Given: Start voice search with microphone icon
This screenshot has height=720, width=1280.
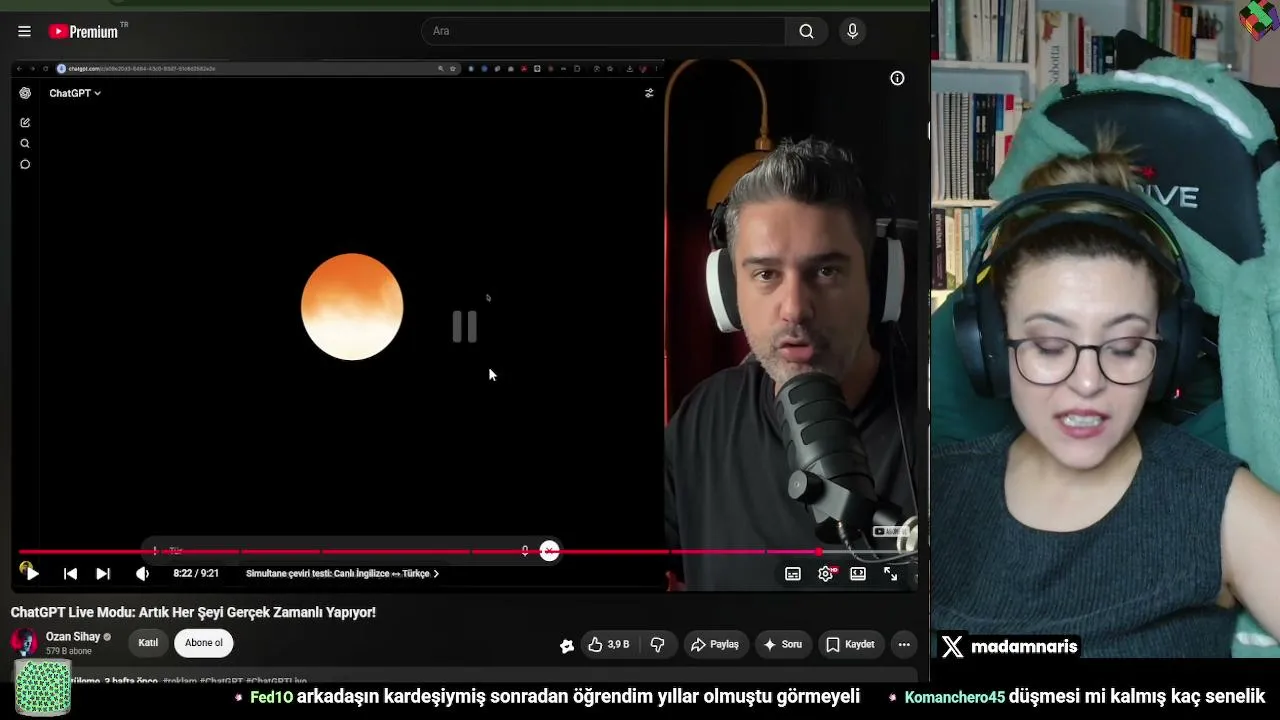Looking at the screenshot, I should click(852, 31).
